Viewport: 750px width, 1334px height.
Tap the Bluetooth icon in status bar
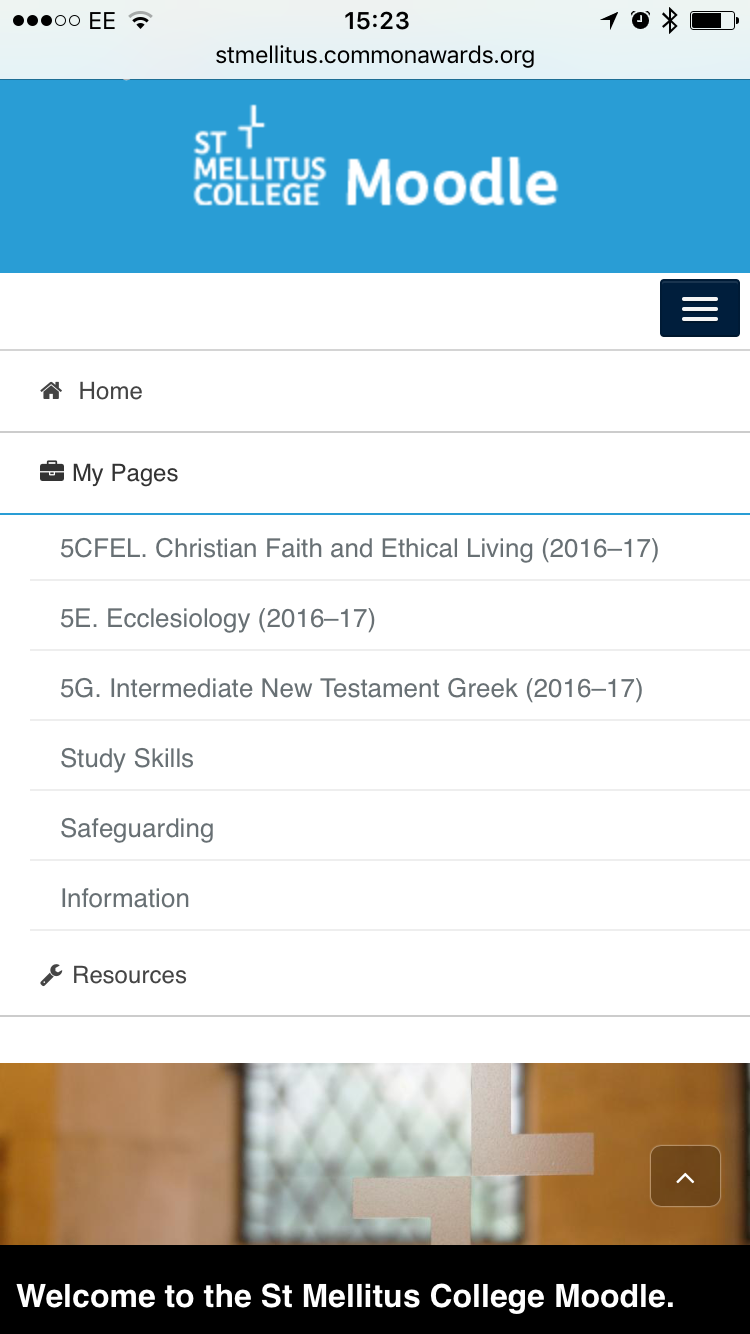[670, 20]
